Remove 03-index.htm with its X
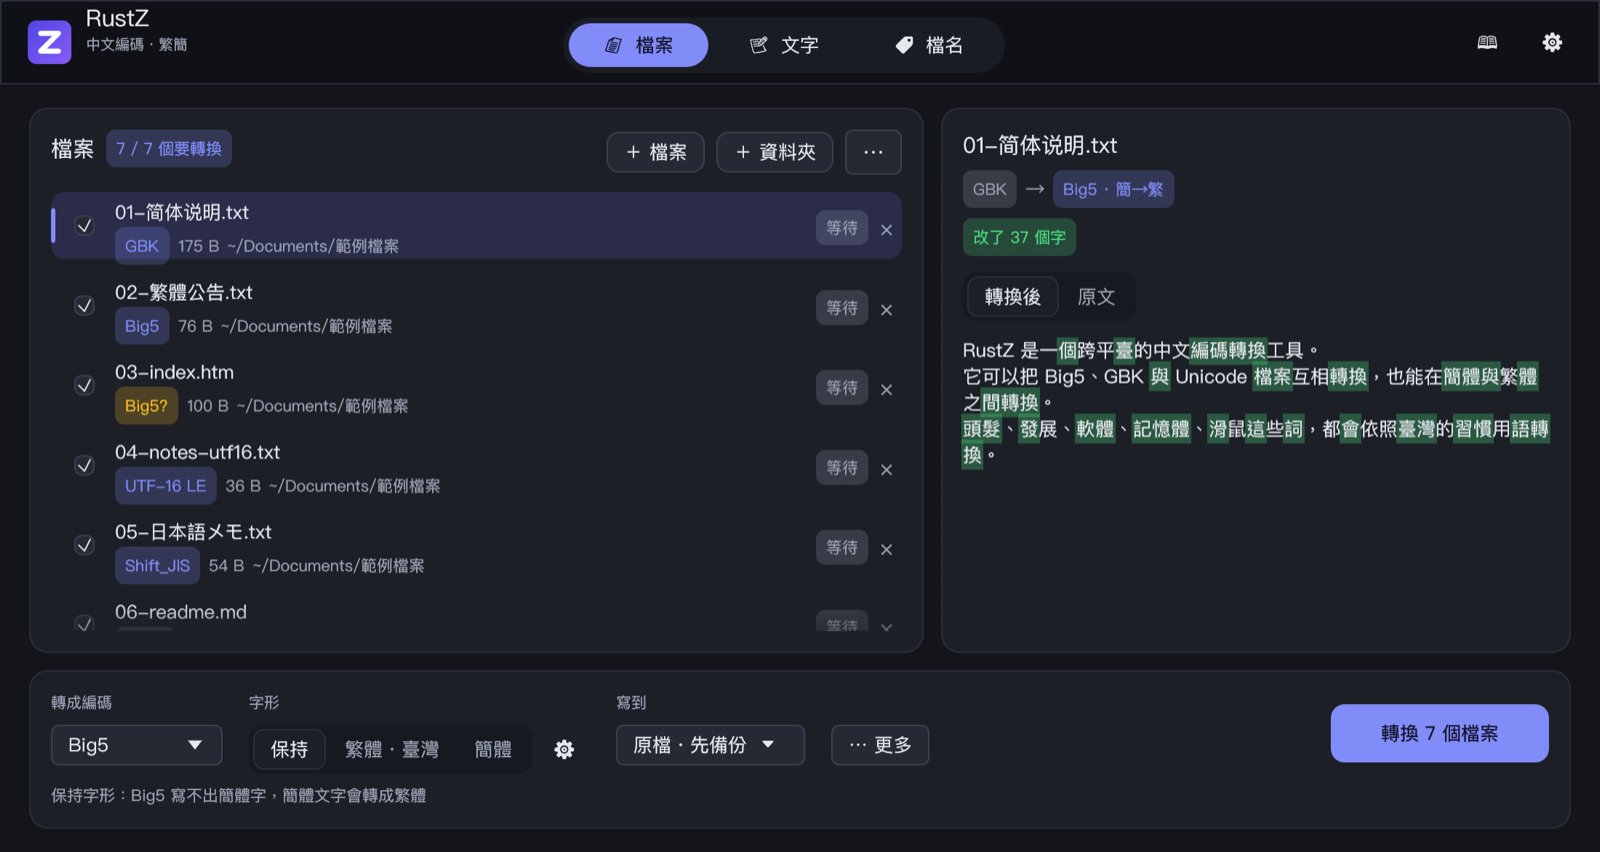The width and height of the screenshot is (1600, 852). tap(886, 390)
